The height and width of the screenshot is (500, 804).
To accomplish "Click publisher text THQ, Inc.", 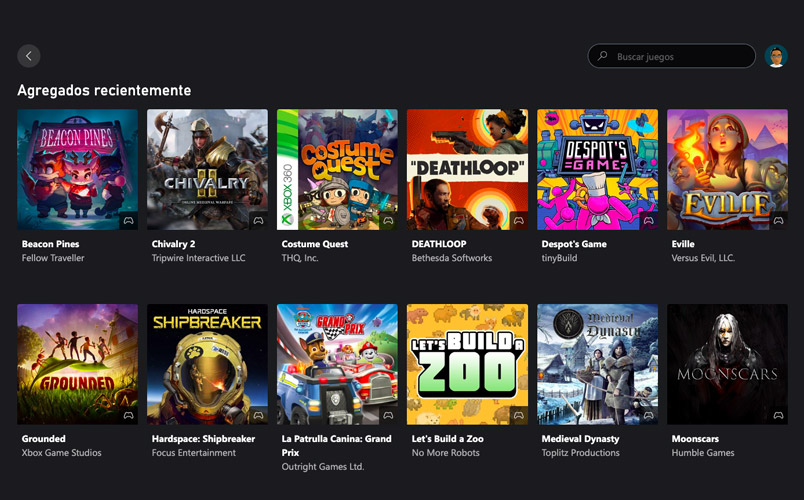I will (300, 258).
